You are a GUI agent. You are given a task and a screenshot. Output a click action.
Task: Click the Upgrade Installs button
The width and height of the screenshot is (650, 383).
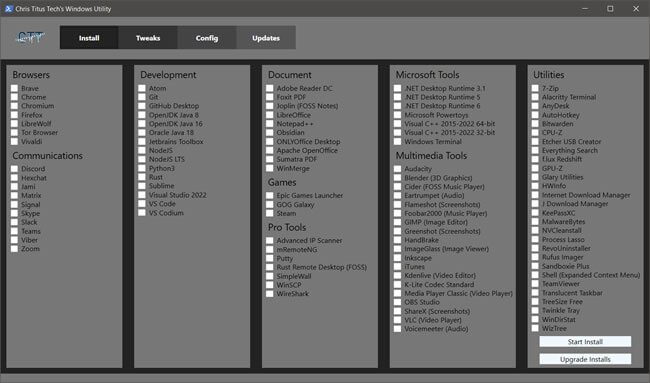(585, 359)
